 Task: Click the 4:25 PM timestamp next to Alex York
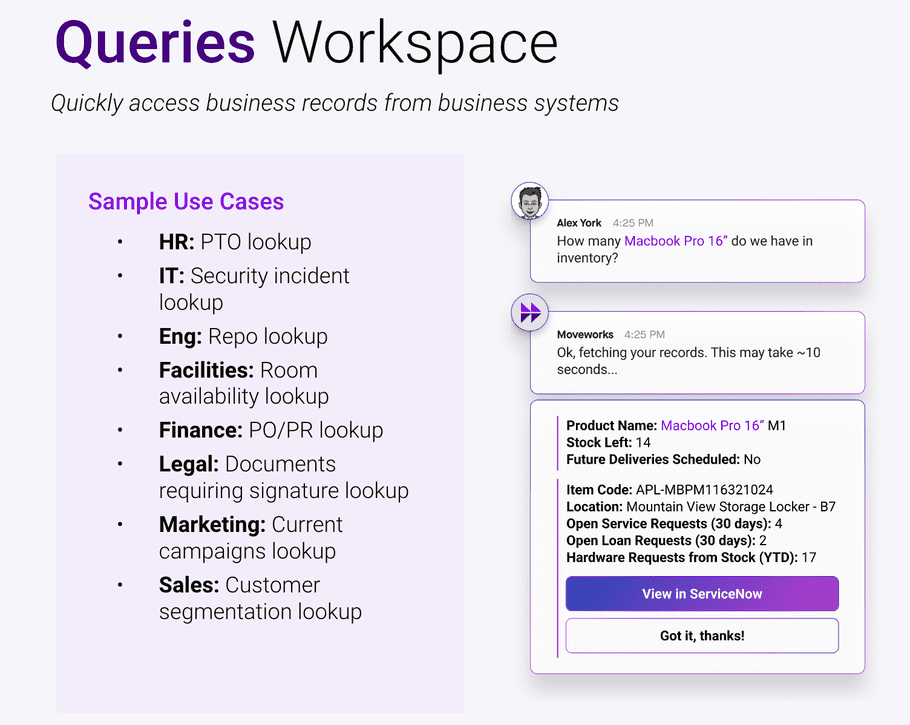tap(633, 223)
